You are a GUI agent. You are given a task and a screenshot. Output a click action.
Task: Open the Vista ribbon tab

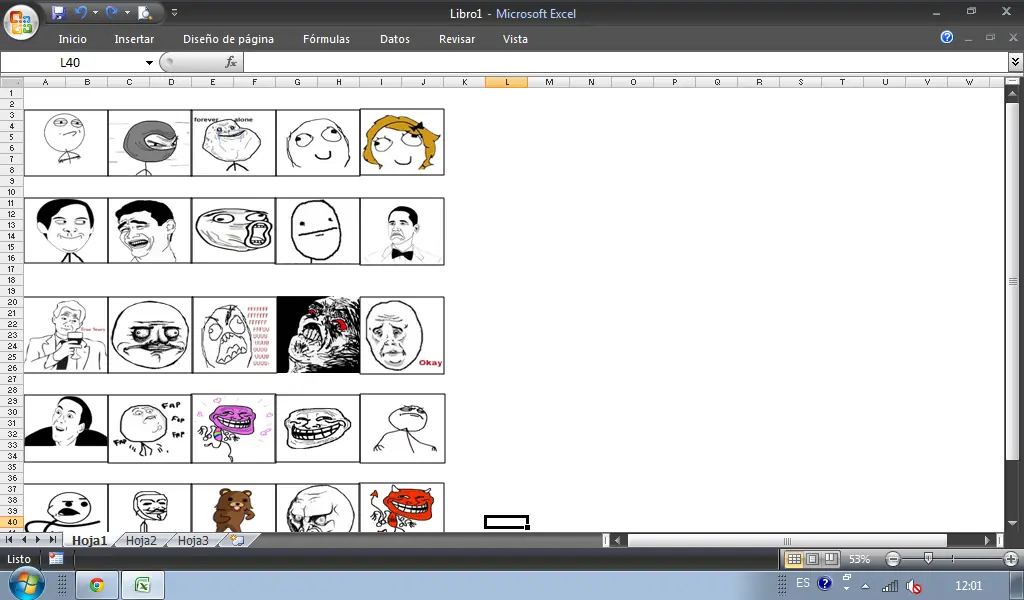point(515,39)
